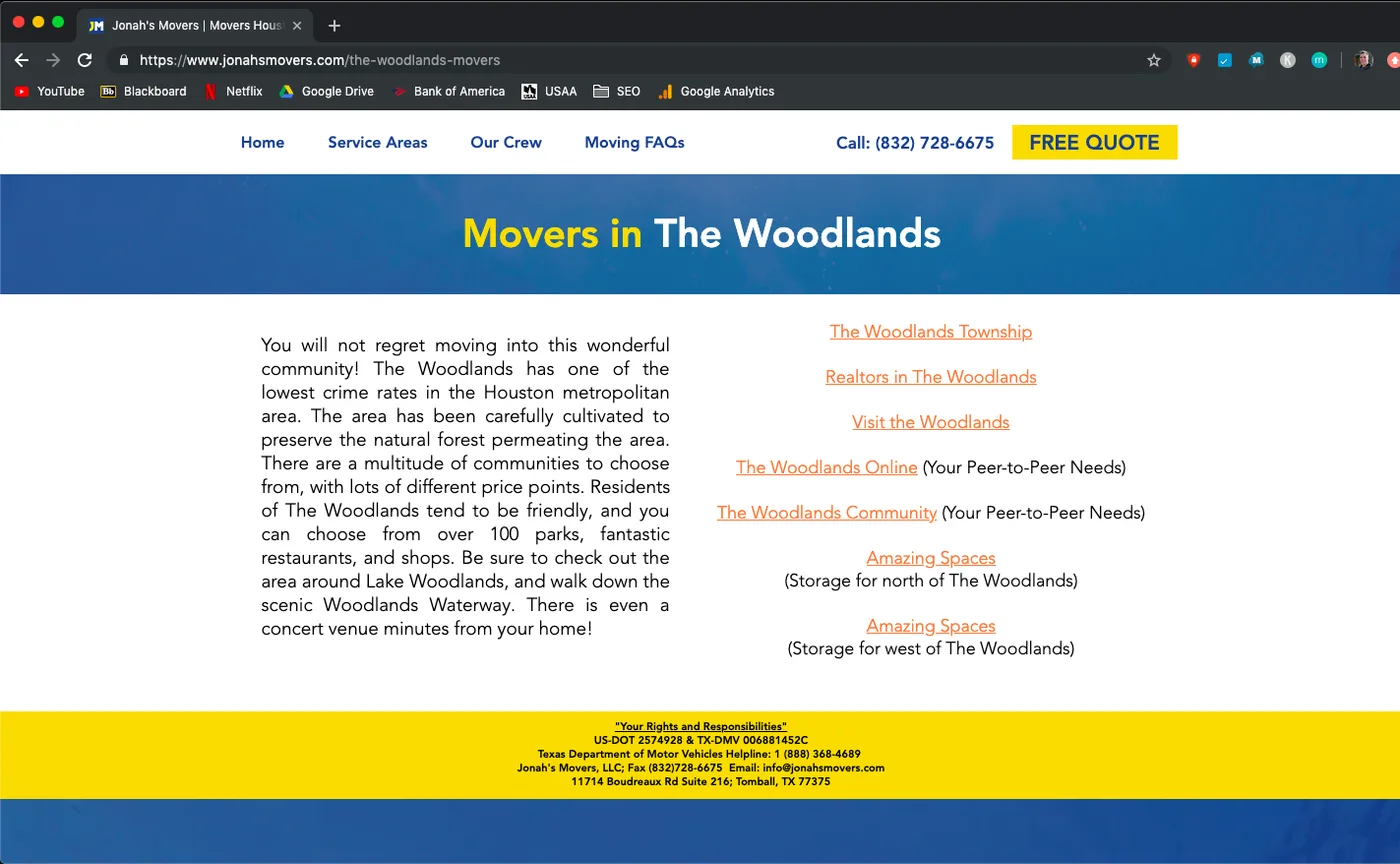This screenshot has height=864, width=1400.
Task: Select the Jonah's Movers browser tab
Action: pos(195,25)
